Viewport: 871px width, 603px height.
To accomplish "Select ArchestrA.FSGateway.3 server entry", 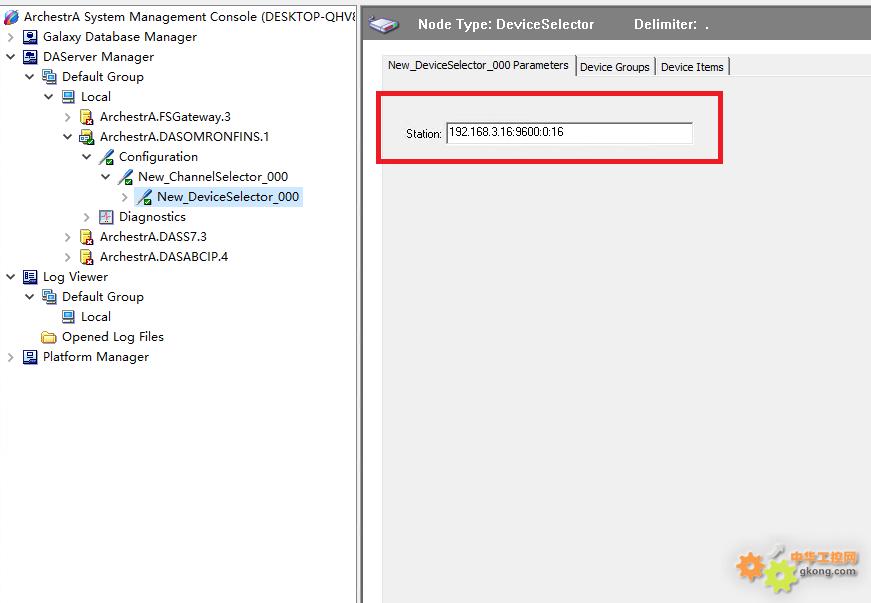I will coord(165,117).
